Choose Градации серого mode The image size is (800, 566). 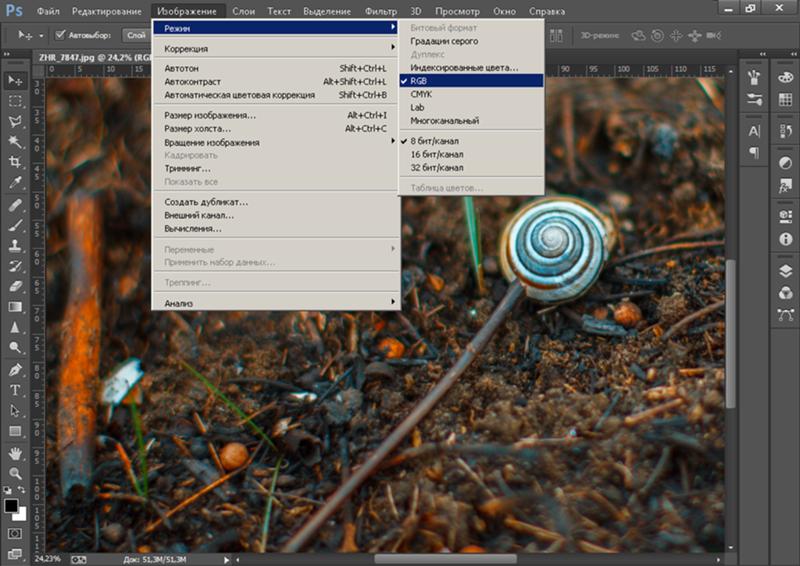pyautogui.click(x=471, y=41)
